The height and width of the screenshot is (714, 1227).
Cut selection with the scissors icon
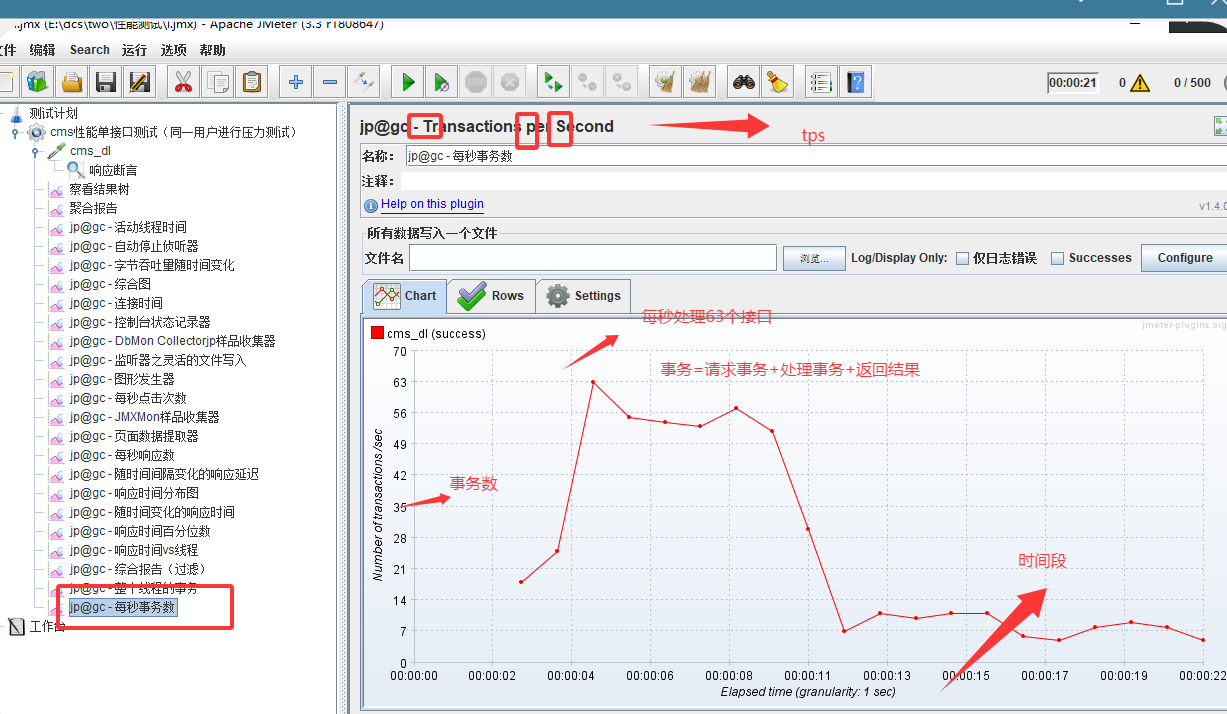click(183, 82)
